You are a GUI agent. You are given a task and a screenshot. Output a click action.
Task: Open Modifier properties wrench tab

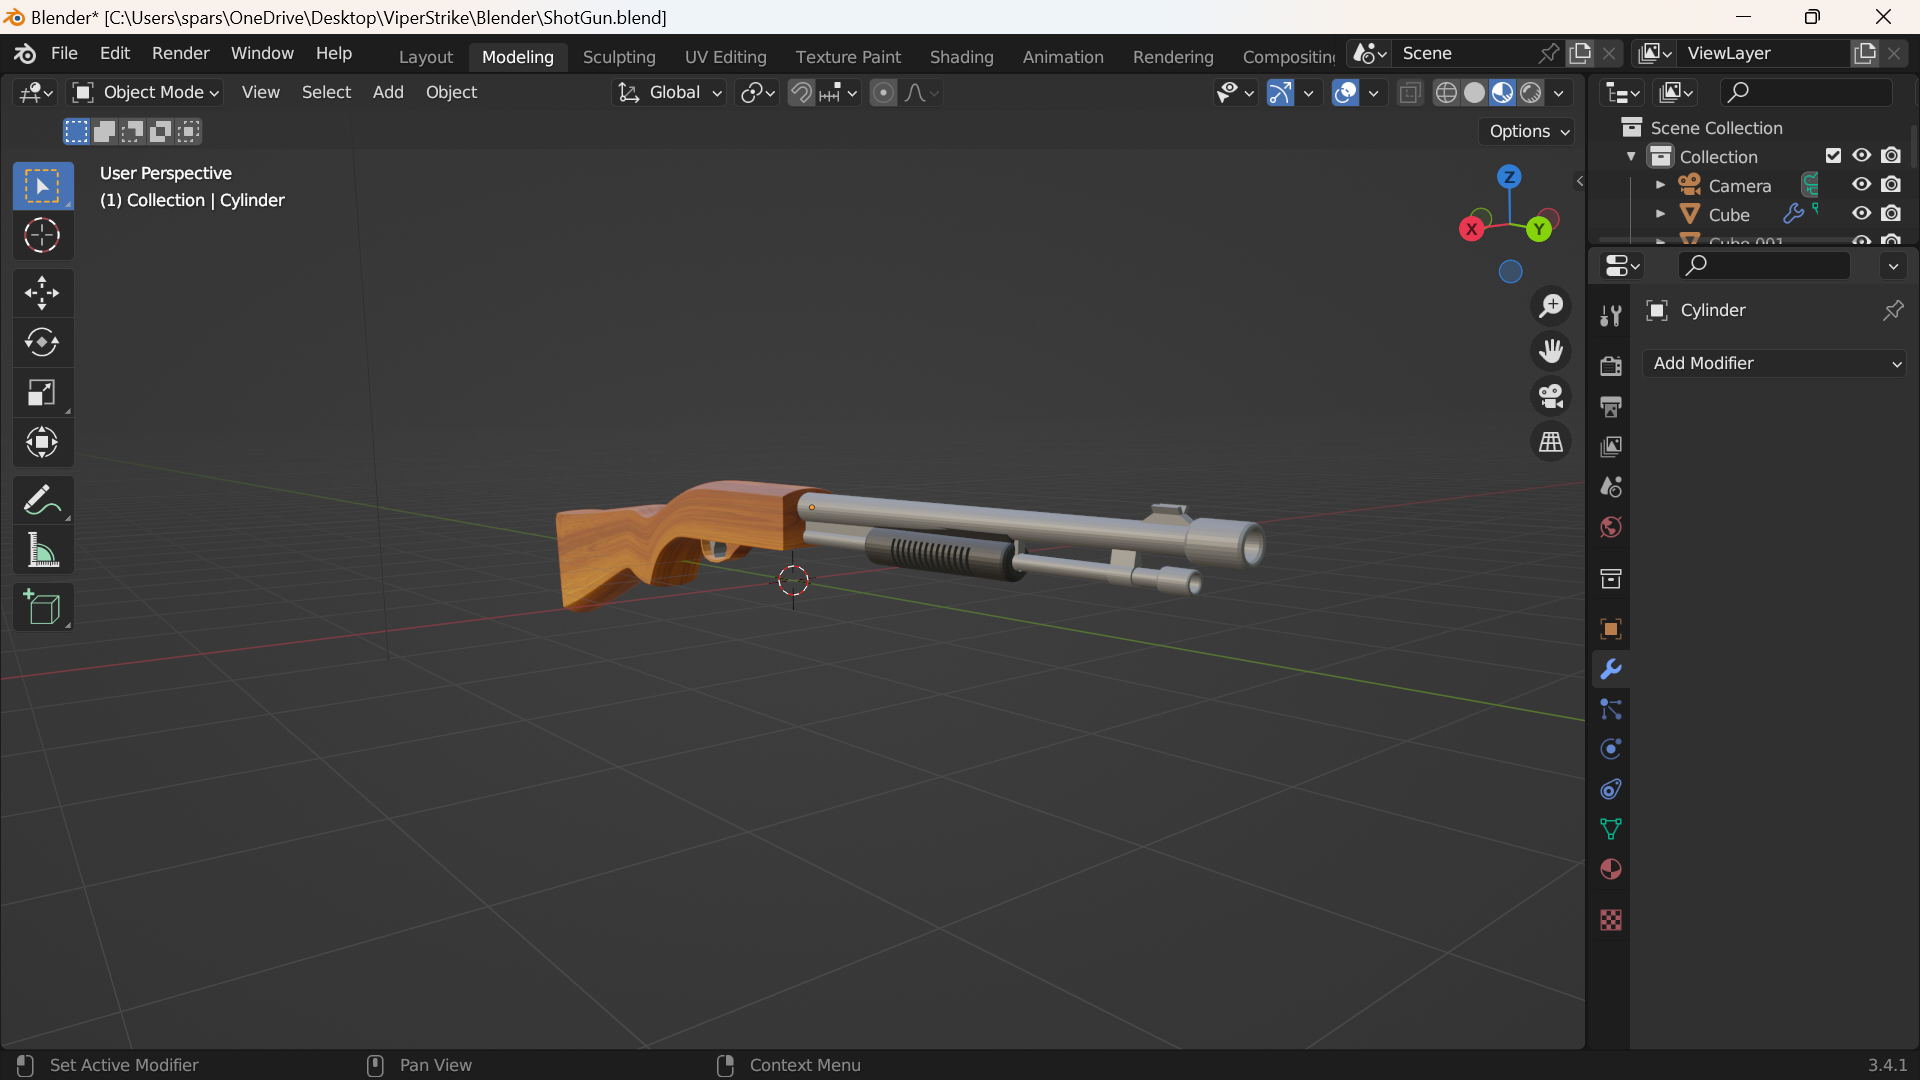[1611, 668]
